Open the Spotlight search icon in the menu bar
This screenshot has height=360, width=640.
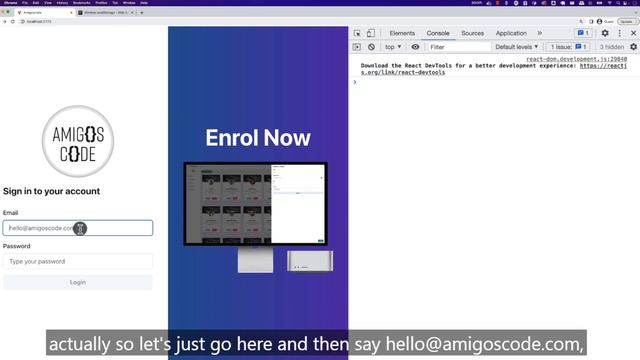pos(618,2)
